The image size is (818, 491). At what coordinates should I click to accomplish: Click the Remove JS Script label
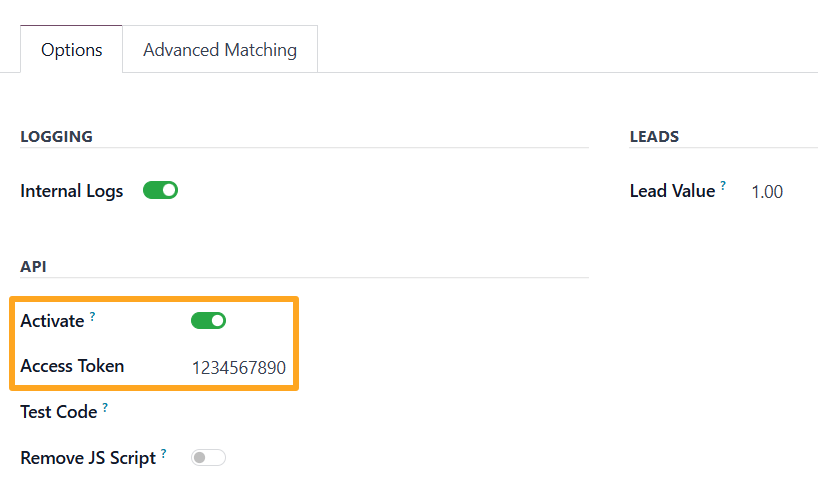coord(88,458)
